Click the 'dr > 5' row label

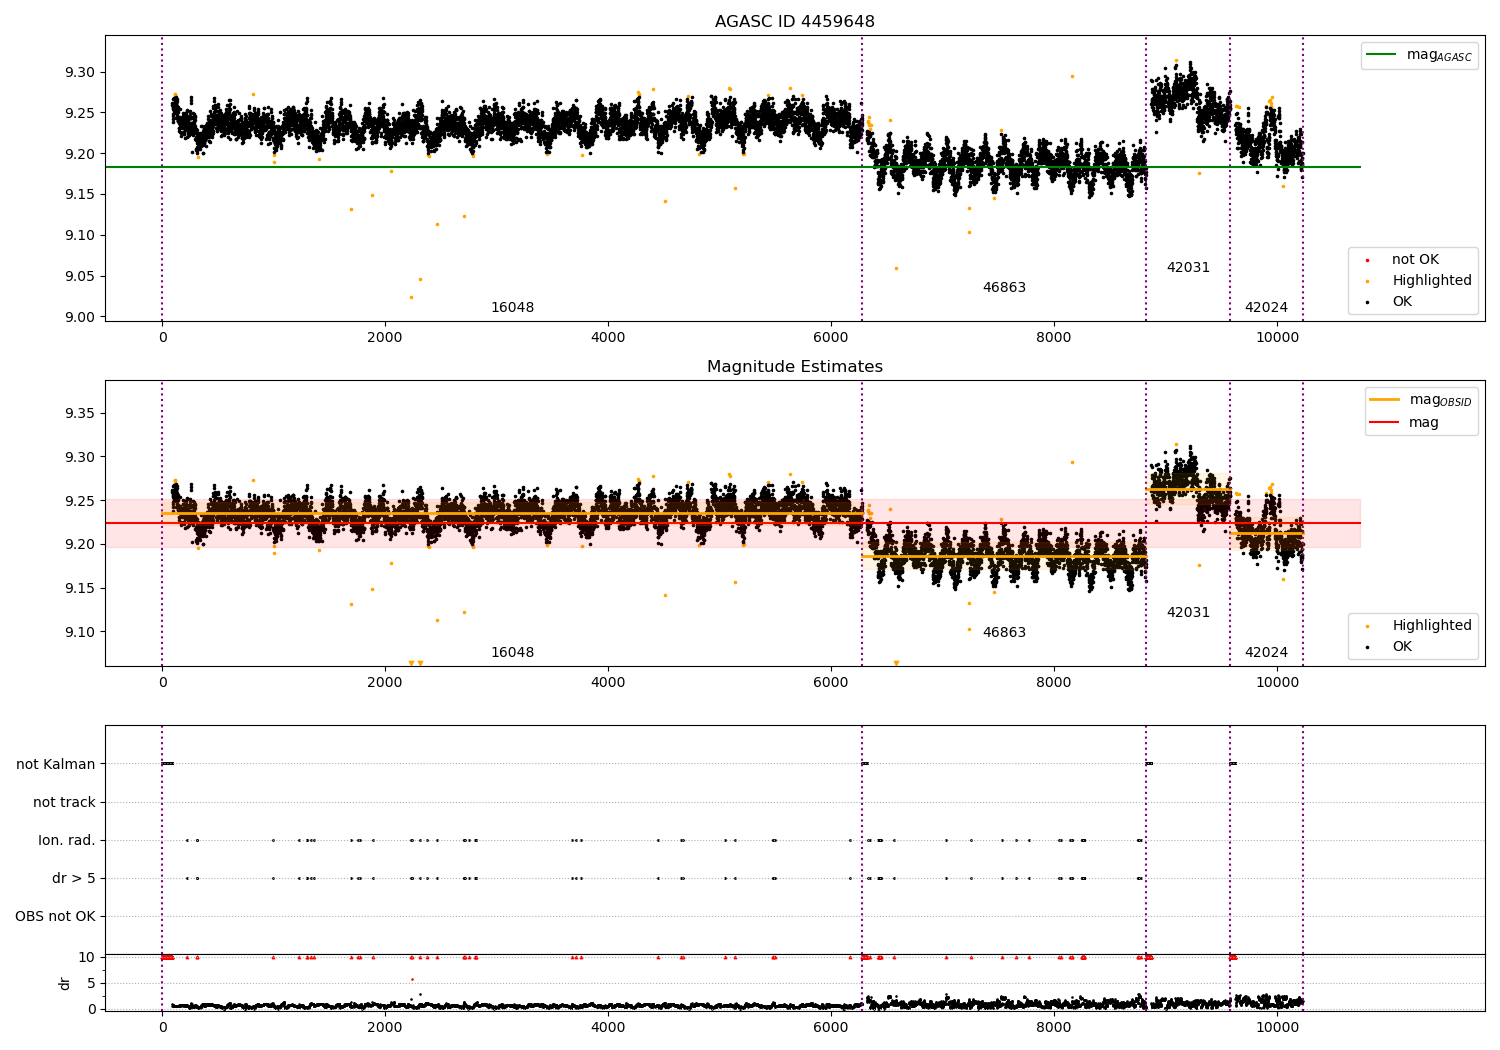pos(74,879)
